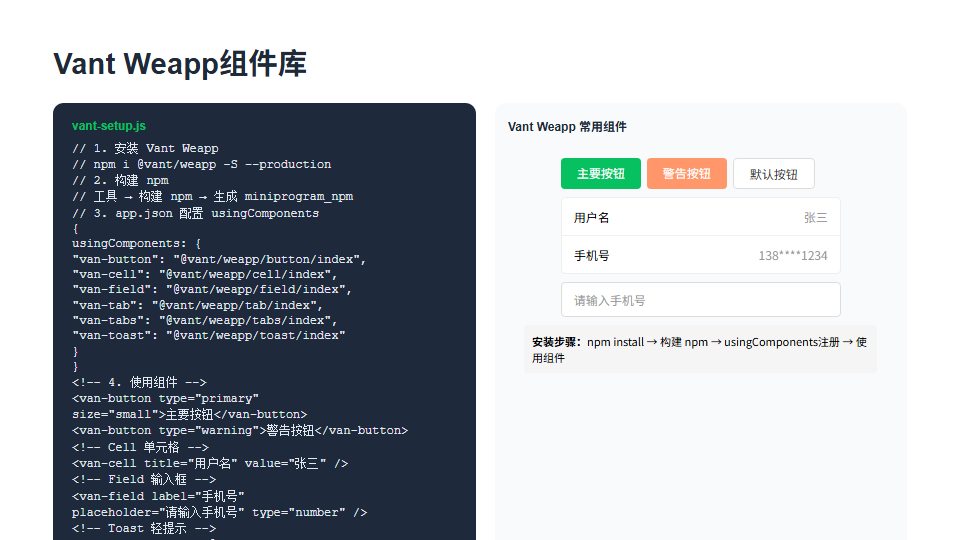Click the "van-tab" component path line
The width and height of the screenshot is (960, 540).
pos(198,305)
